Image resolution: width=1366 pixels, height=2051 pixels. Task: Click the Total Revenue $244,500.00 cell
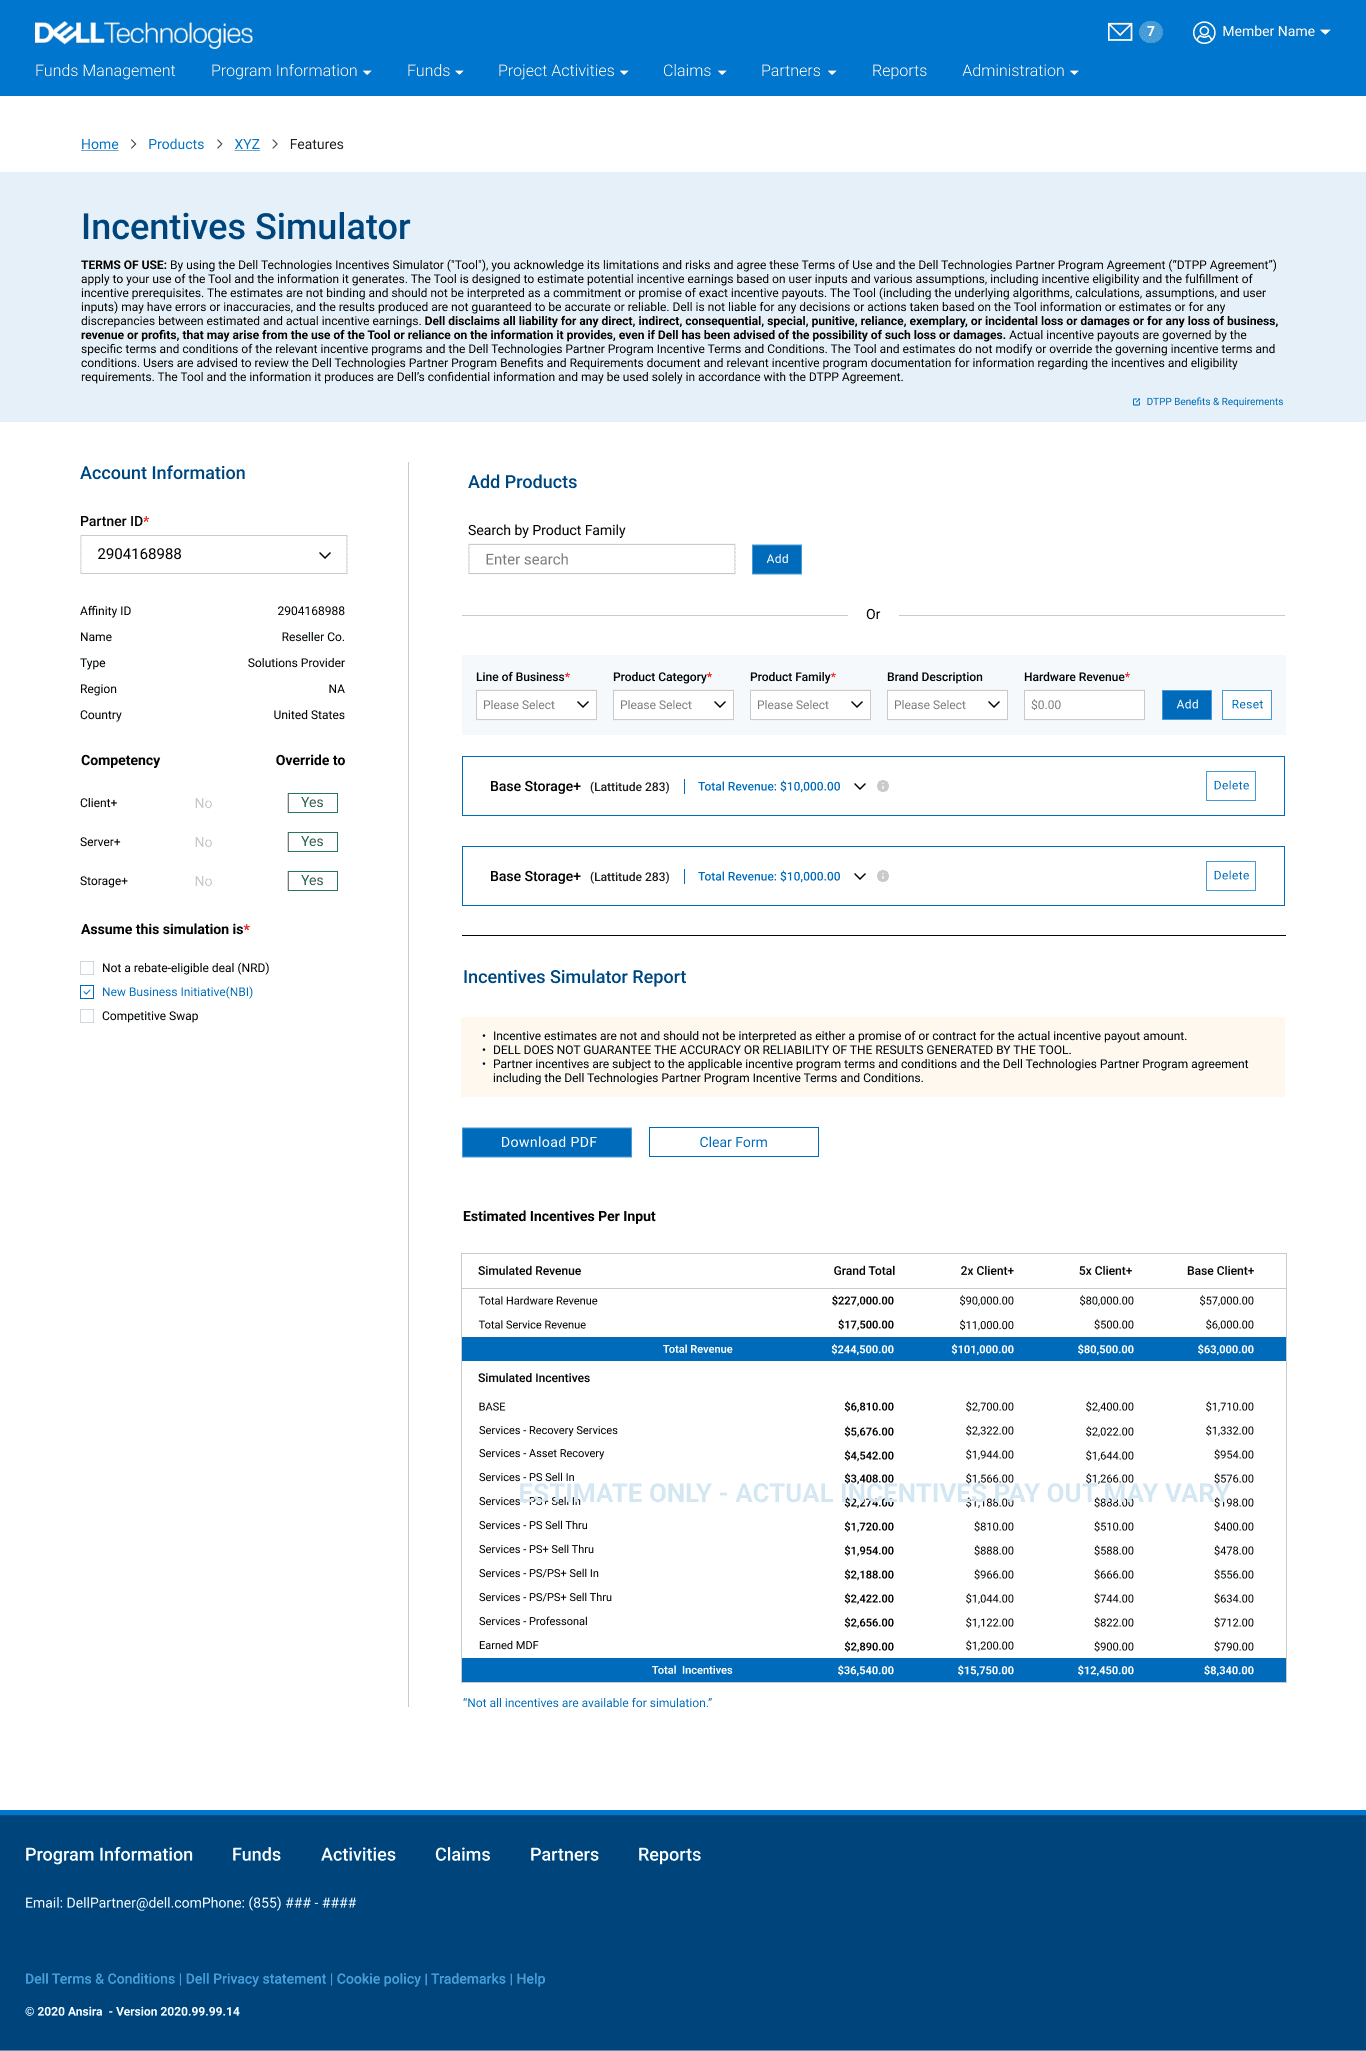point(863,1350)
